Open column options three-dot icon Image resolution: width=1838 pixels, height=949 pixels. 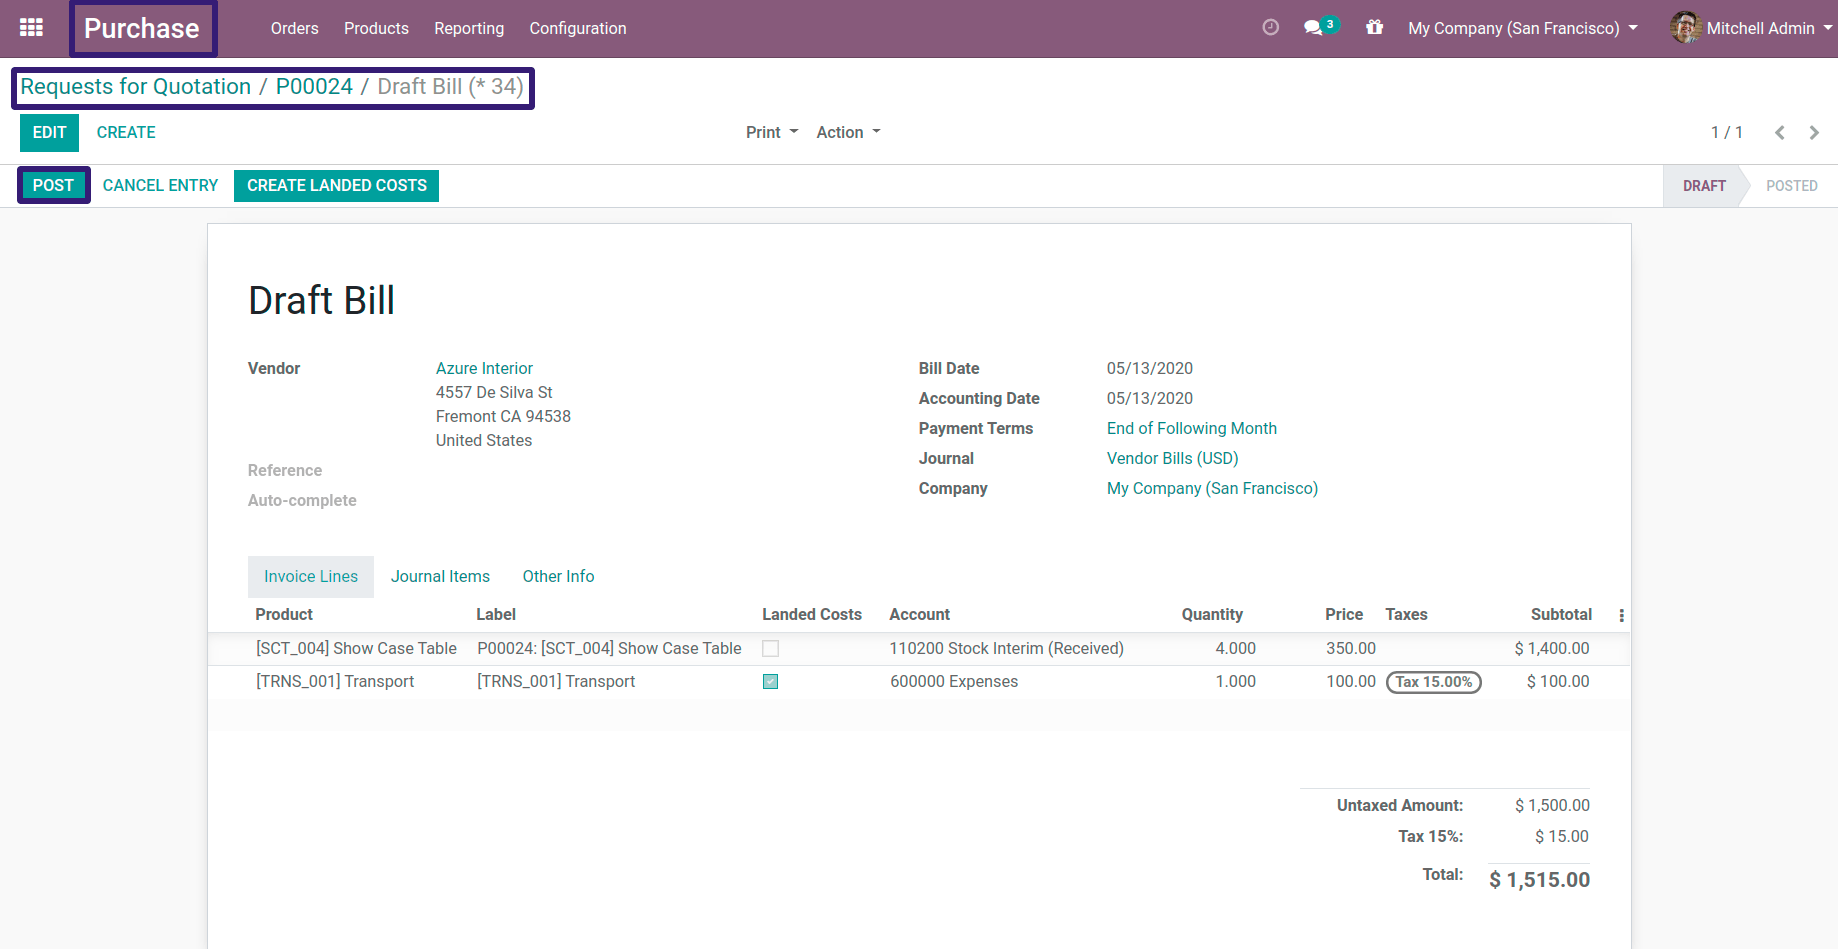(x=1621, y=615)
